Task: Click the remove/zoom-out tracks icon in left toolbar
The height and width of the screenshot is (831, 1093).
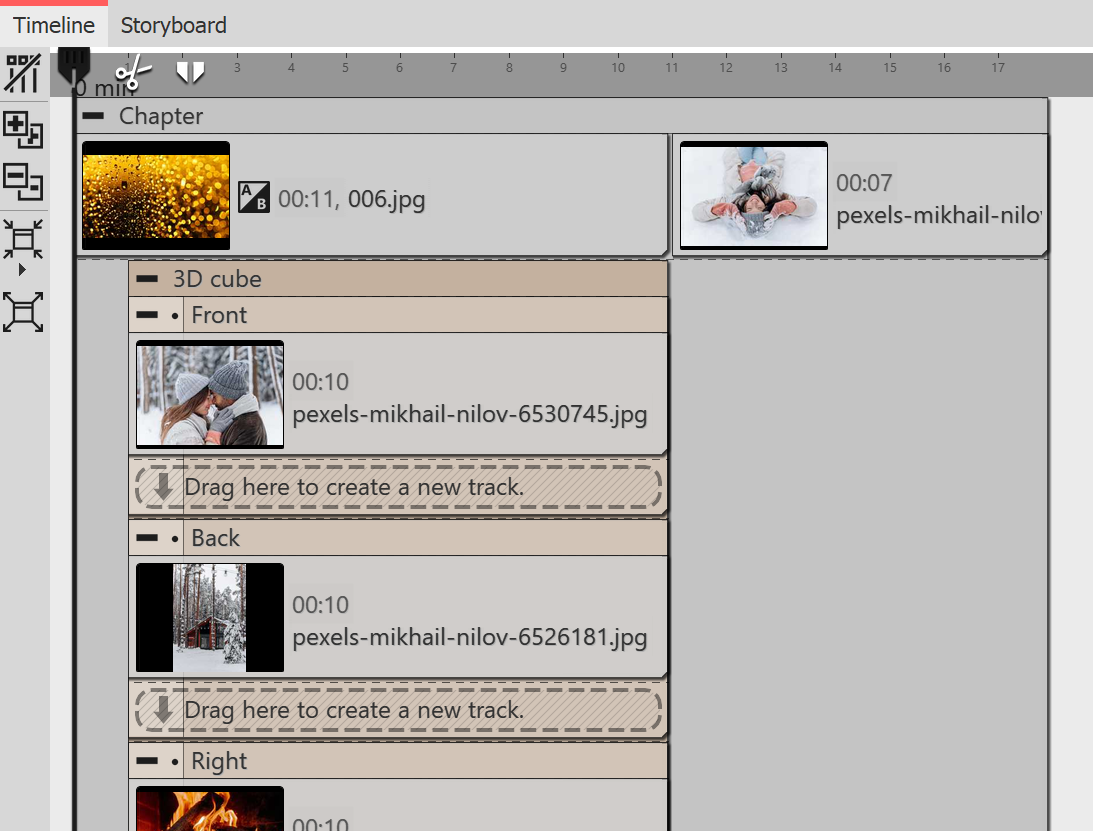Action: 22,183
